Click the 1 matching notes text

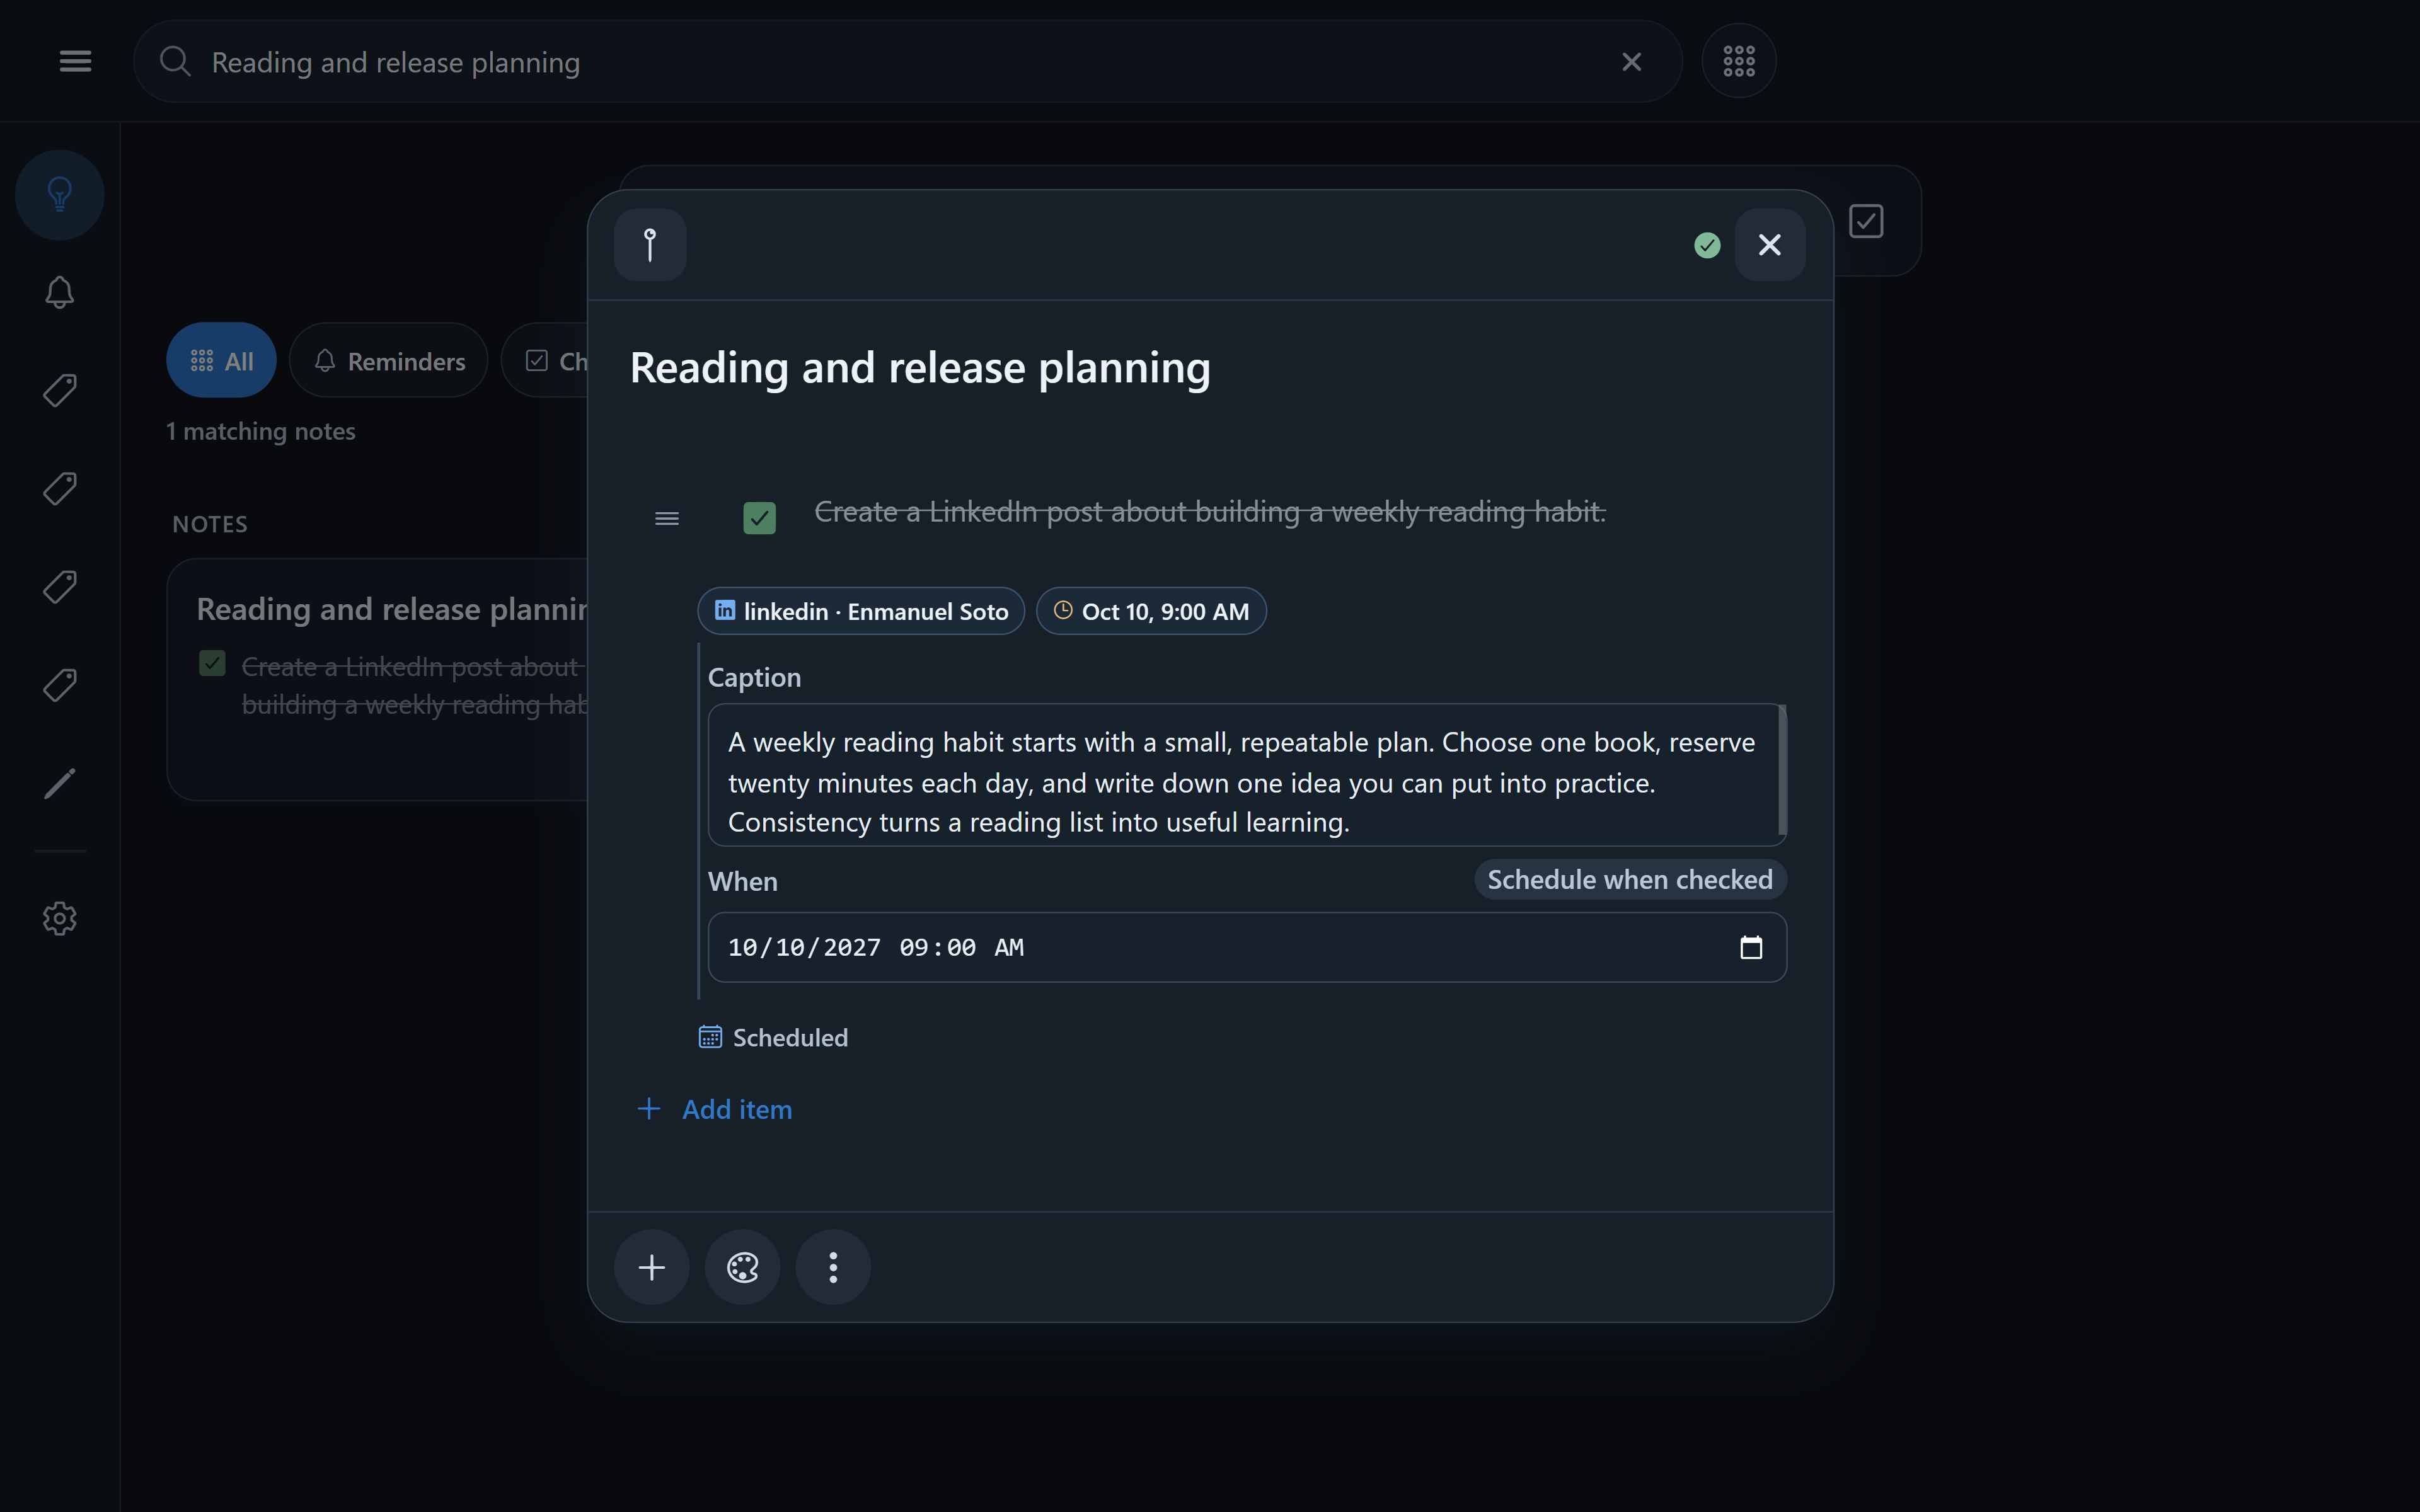point(261,431)
